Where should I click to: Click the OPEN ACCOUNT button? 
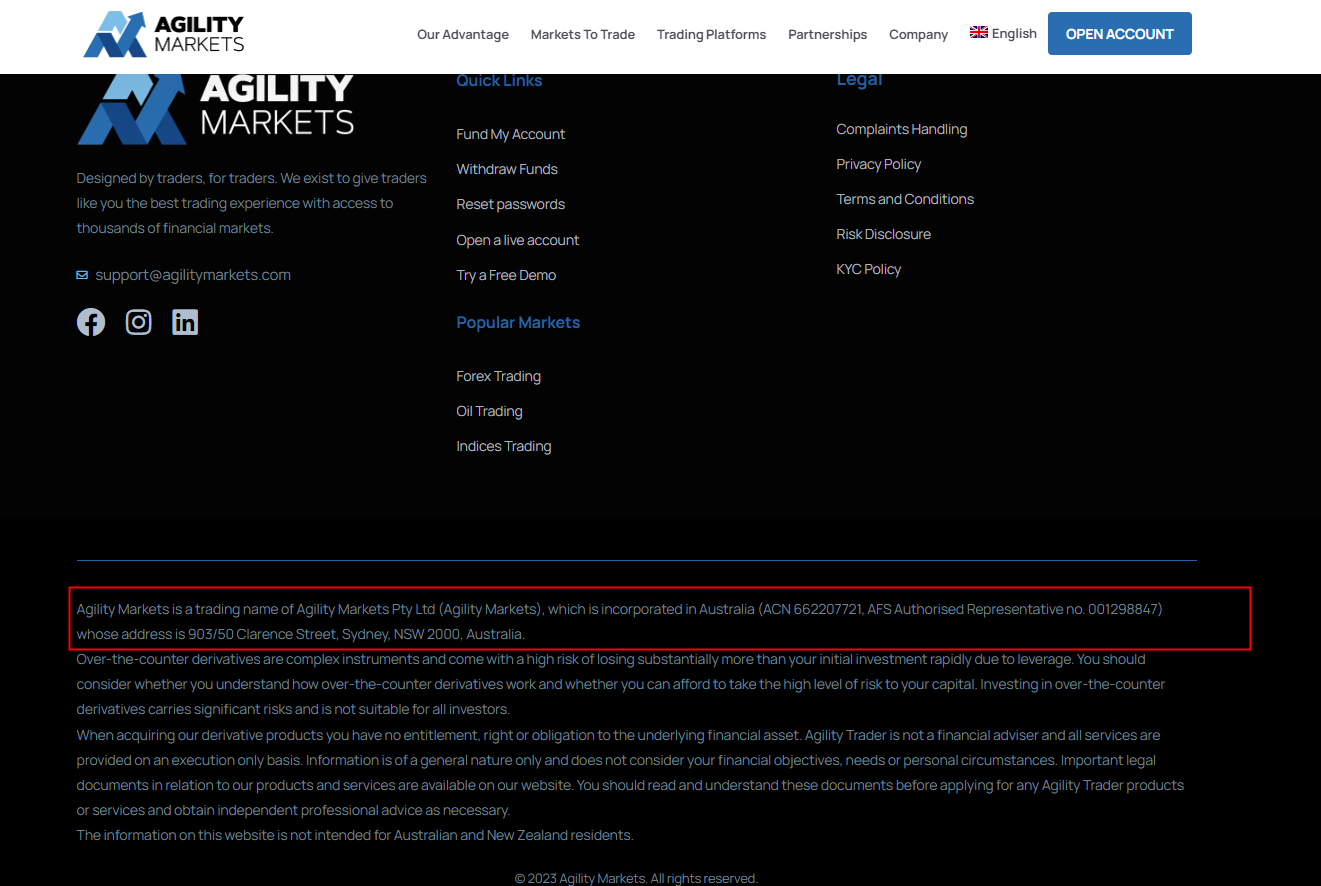[1120, 34]
